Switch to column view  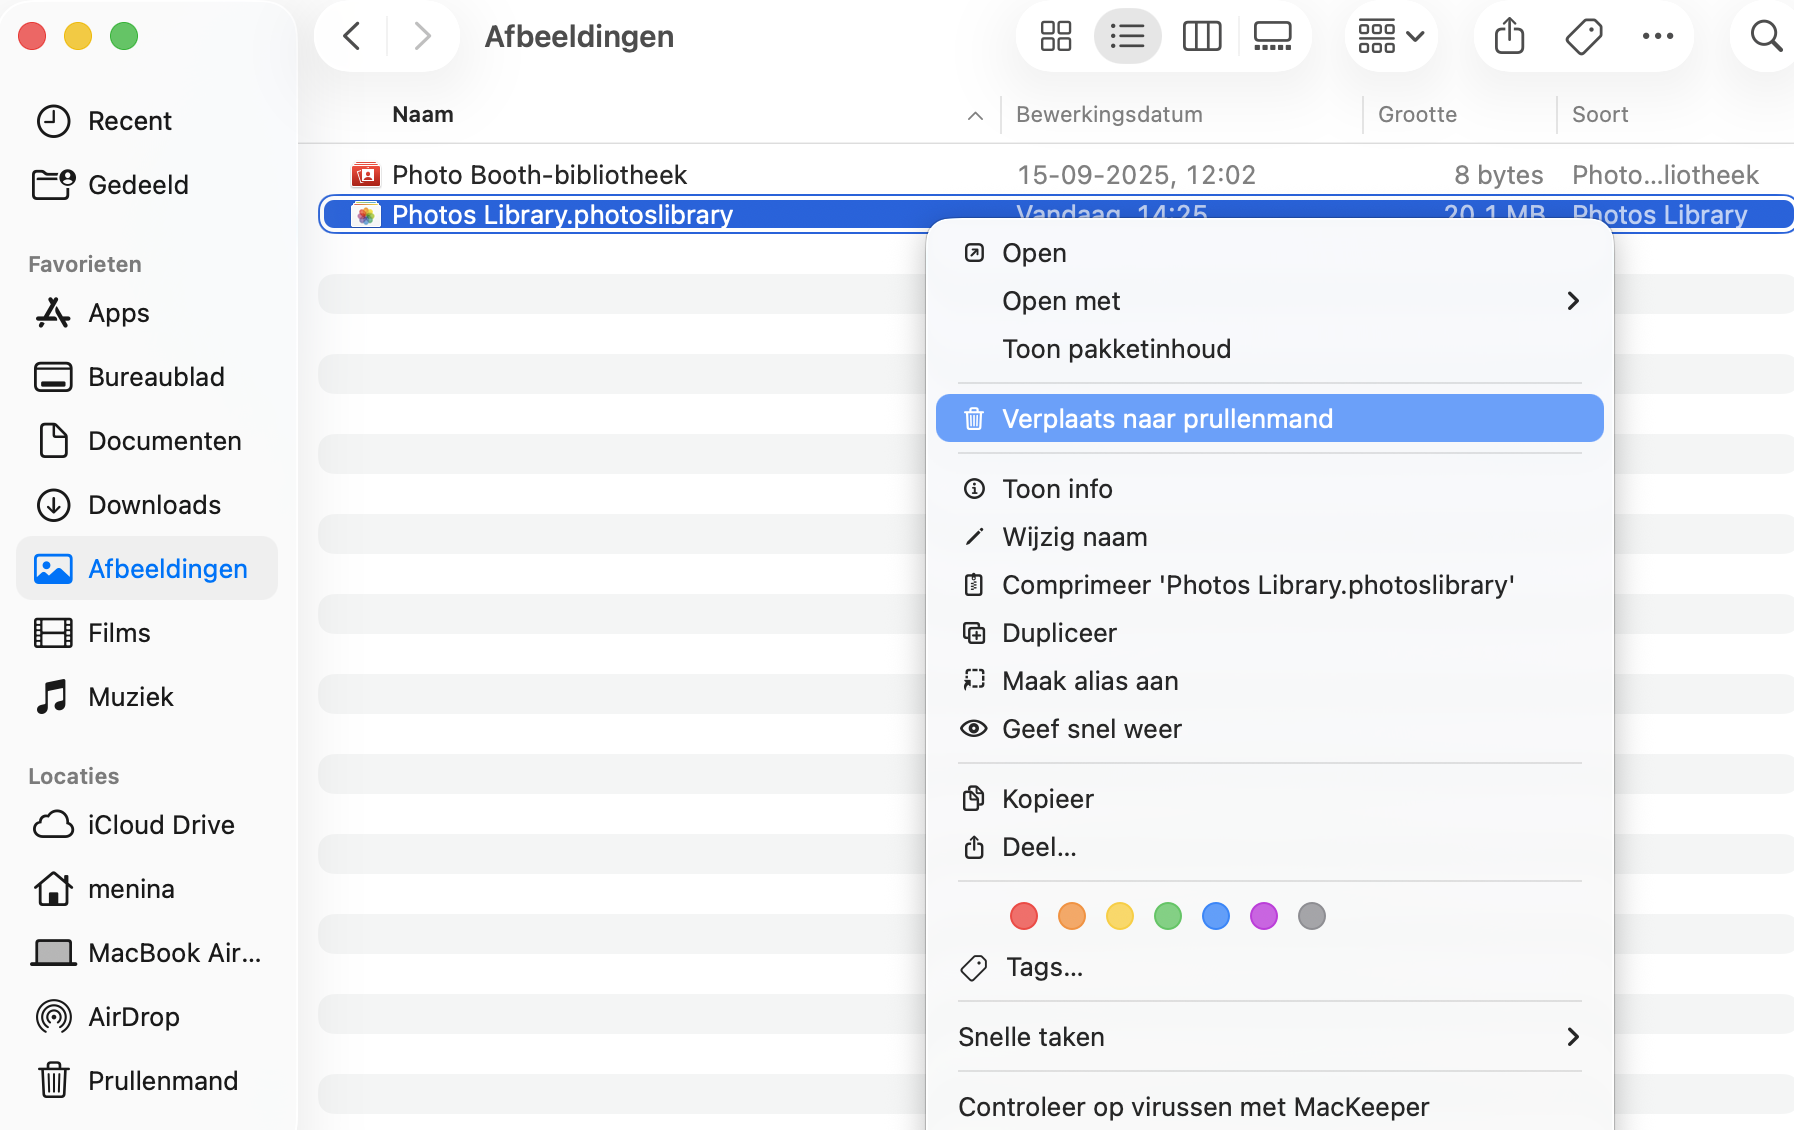(x=1201, y=37)
